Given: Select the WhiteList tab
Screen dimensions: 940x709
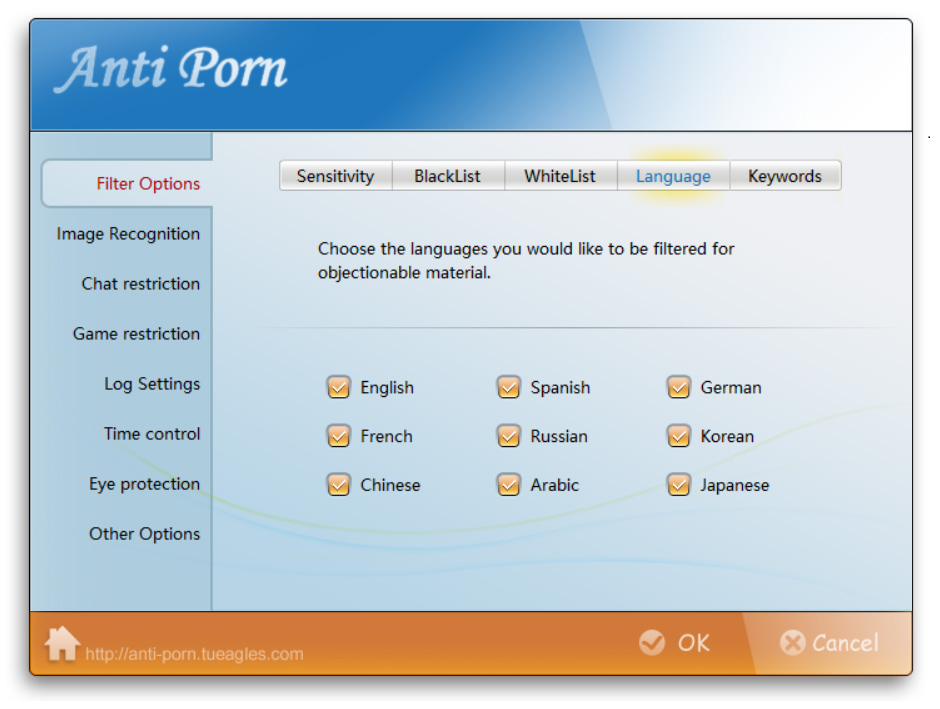Looking at the screenshot, I should pyautogui.click(x=560, y=176).
